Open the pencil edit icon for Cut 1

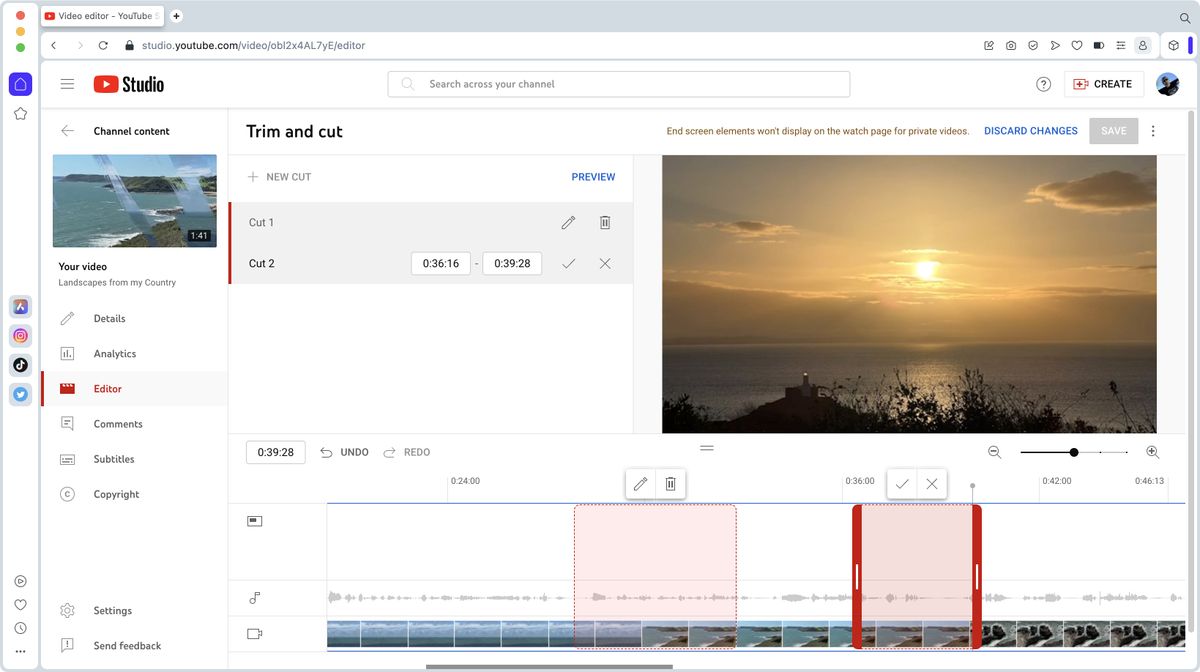point(568,222)
